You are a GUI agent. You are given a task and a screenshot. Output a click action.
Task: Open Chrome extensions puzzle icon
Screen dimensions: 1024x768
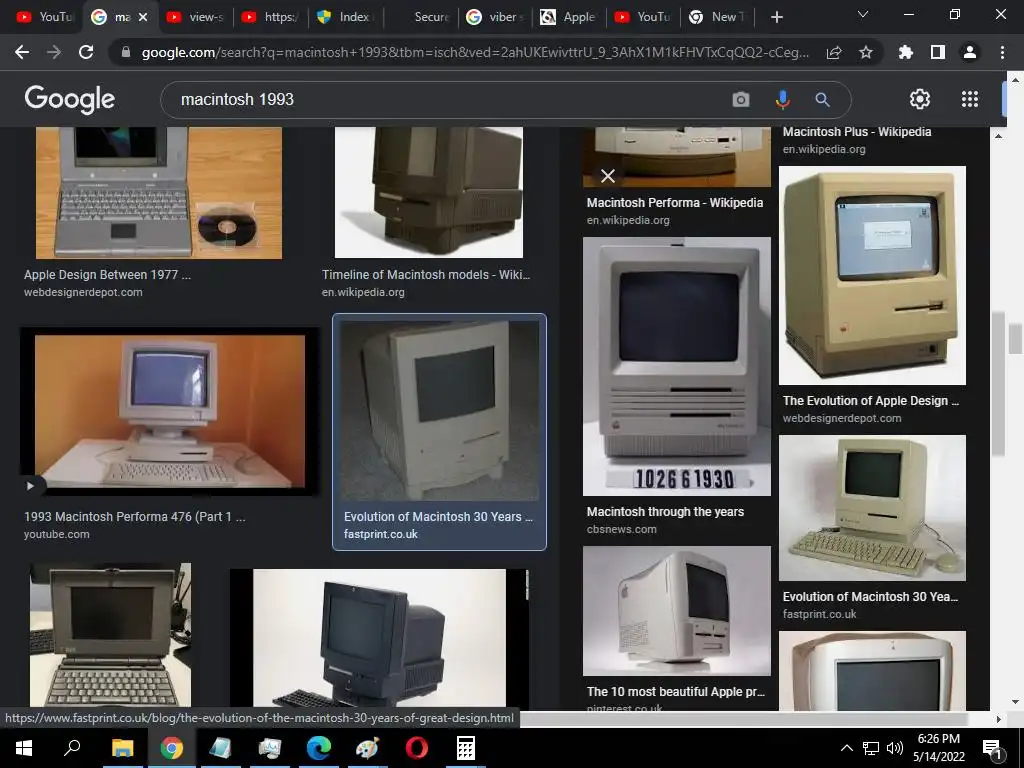click(x=906, y=52)
